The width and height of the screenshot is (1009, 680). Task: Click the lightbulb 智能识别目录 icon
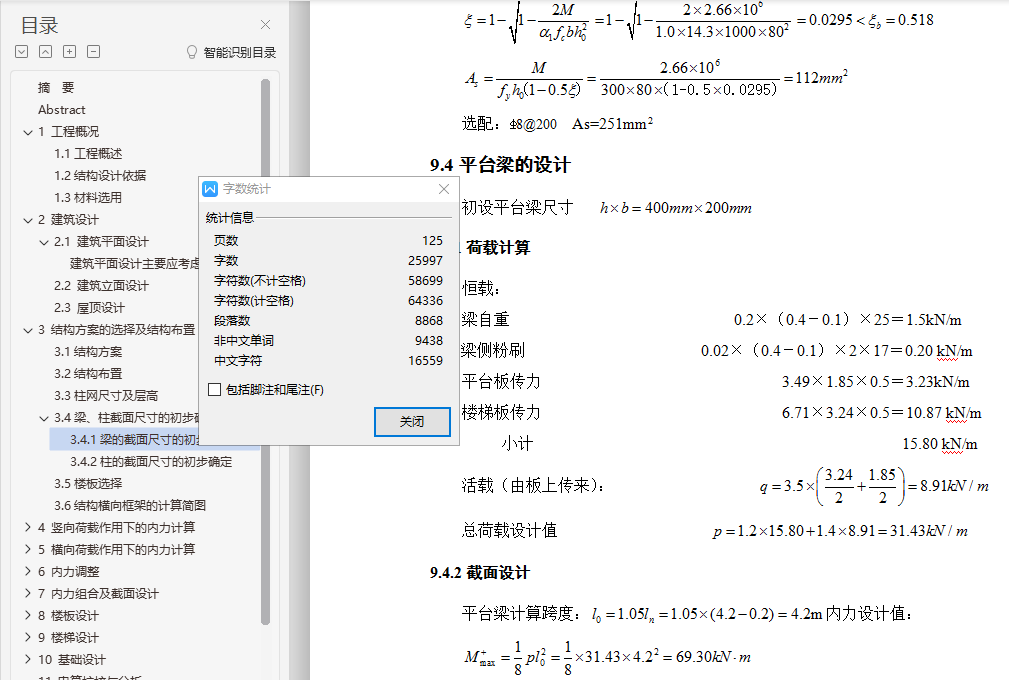coord(192,52)
